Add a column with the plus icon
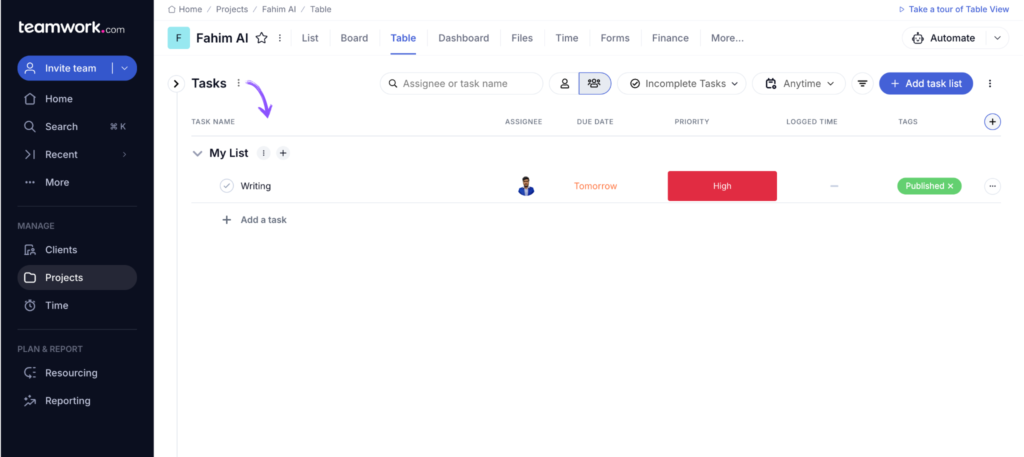The image size is (1024, 457). (993, 121)
